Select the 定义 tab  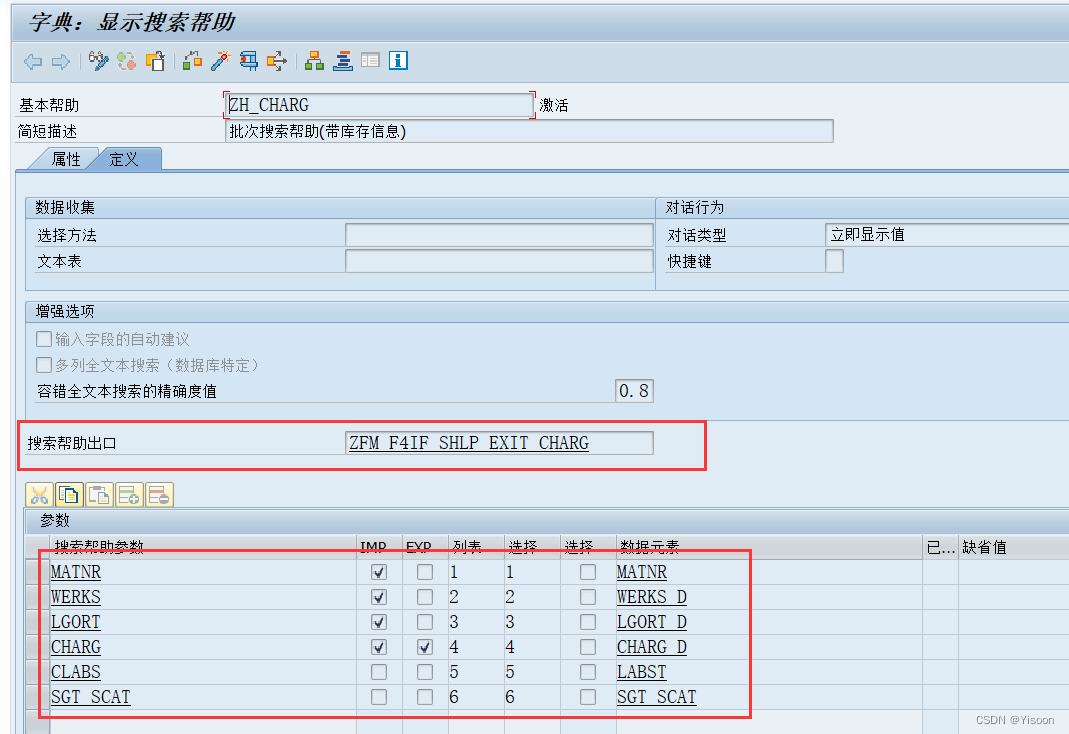(x=124, y=158)
